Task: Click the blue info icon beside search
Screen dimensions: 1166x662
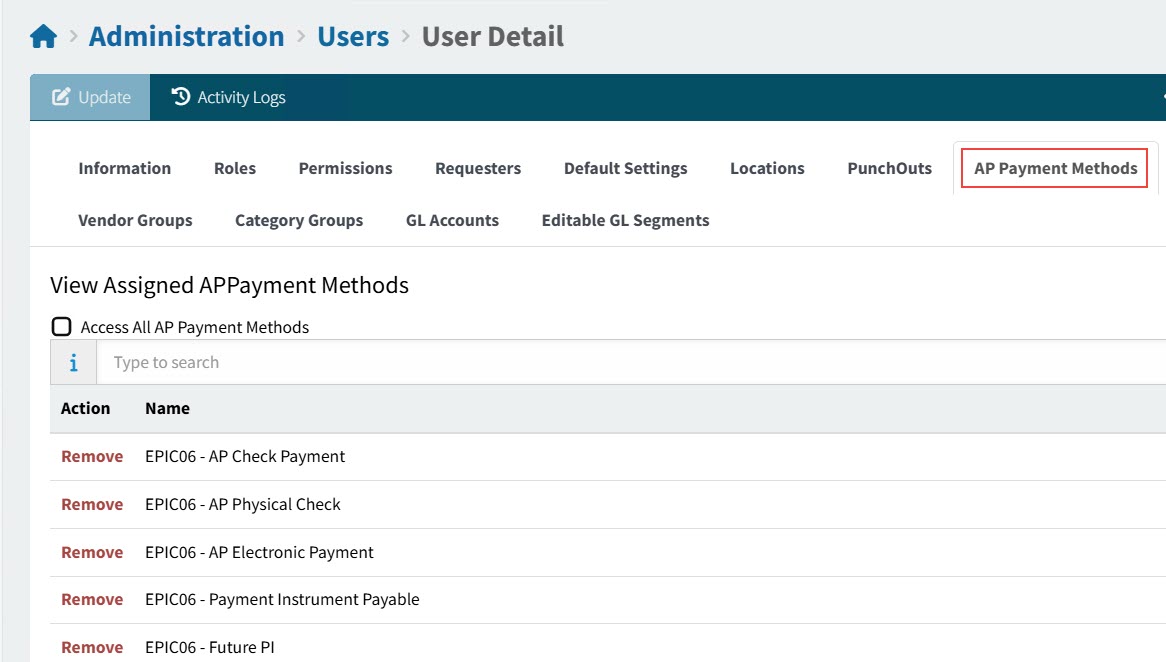Action: pos(73,363)
